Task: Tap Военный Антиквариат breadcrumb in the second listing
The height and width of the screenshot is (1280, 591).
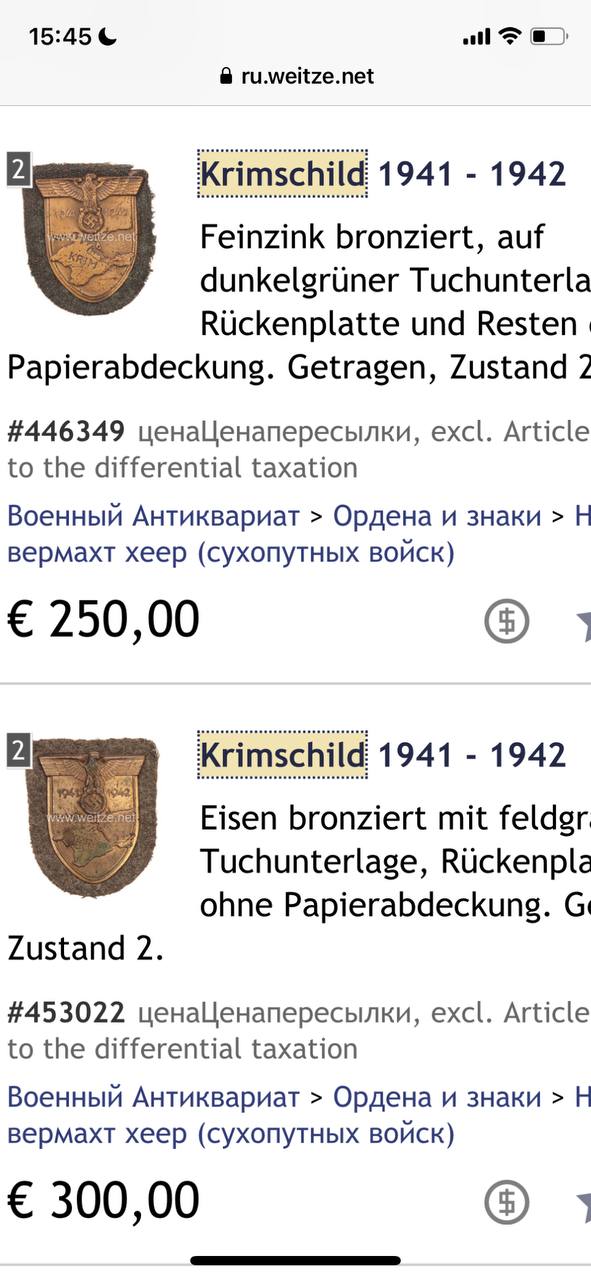Action: pyautogui.click(x=154, y=1098)
